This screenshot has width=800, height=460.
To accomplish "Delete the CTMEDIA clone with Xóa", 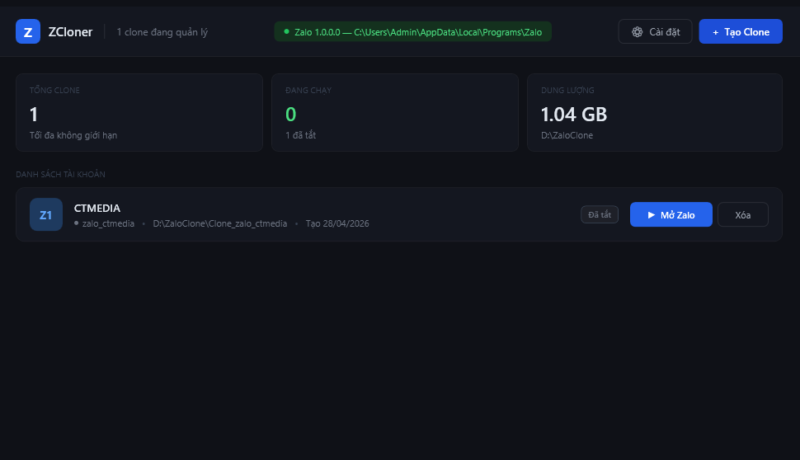I will coord(742,215).
